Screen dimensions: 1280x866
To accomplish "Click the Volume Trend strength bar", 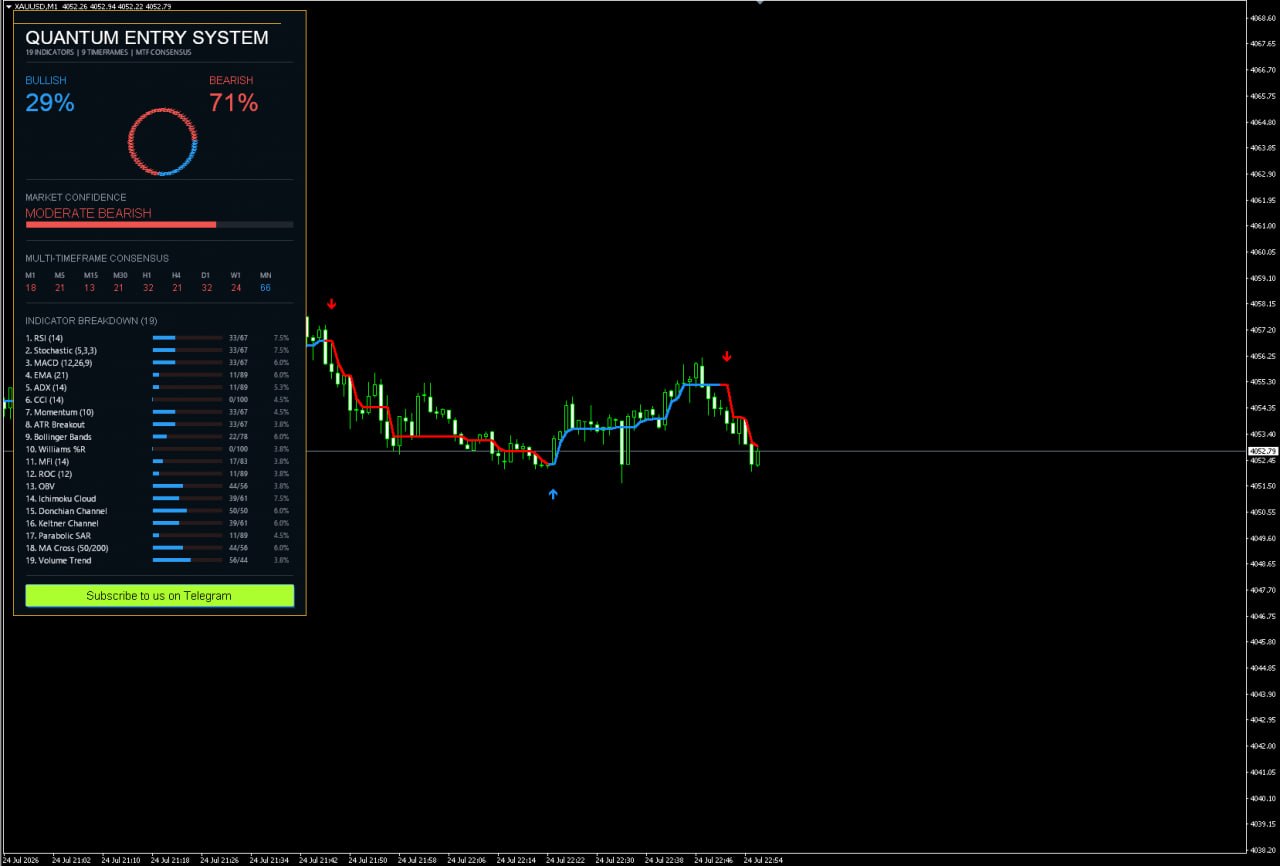I will (187, 560).
